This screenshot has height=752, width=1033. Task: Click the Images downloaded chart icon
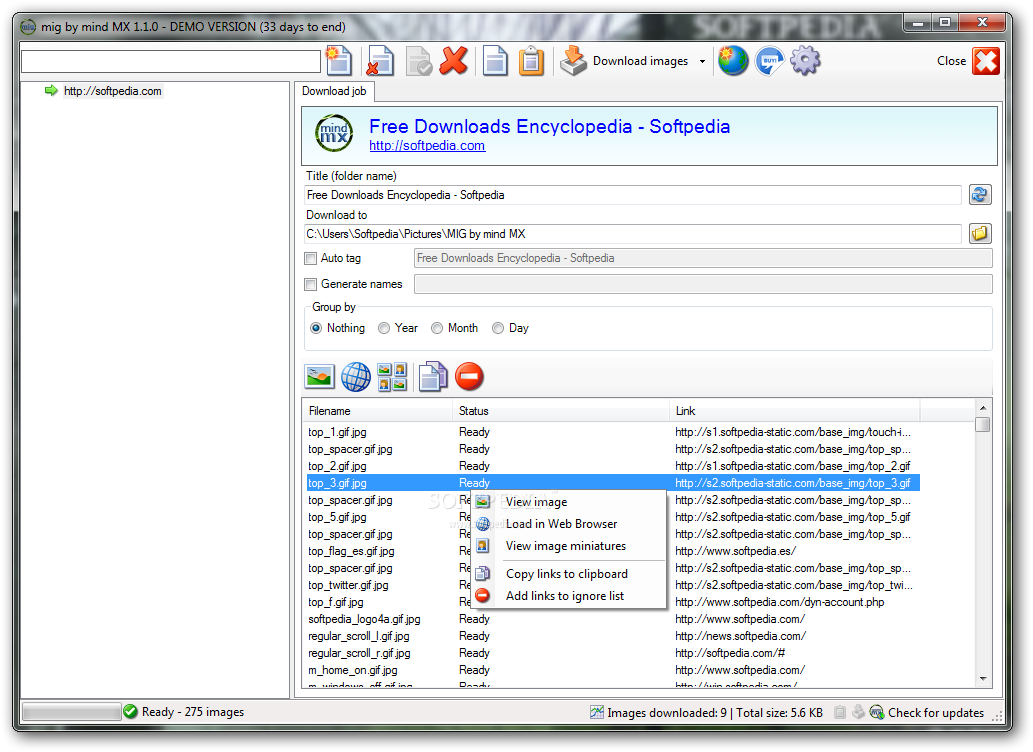point(597,712)
